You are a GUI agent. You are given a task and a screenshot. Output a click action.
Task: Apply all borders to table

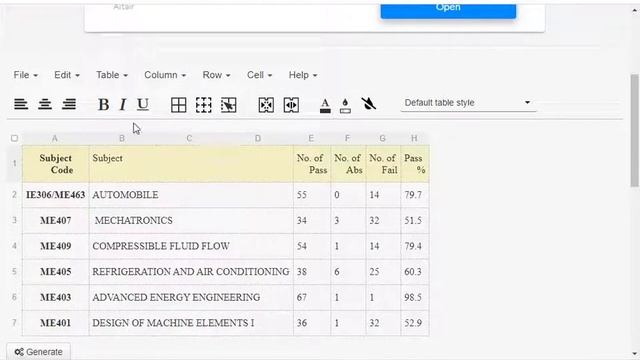click(178, 105)
